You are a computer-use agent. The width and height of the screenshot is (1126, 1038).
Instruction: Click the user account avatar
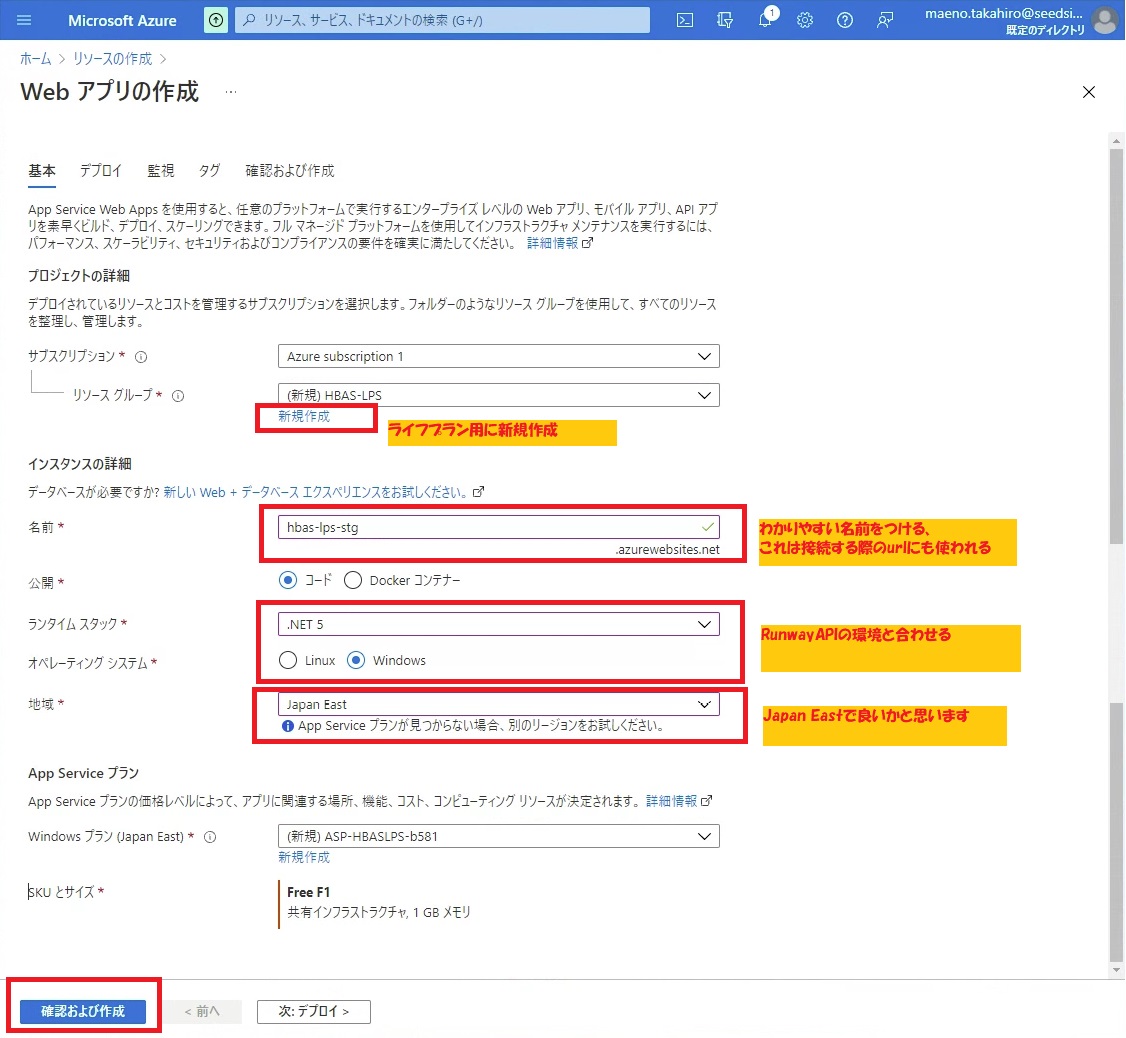[1104, 20]
